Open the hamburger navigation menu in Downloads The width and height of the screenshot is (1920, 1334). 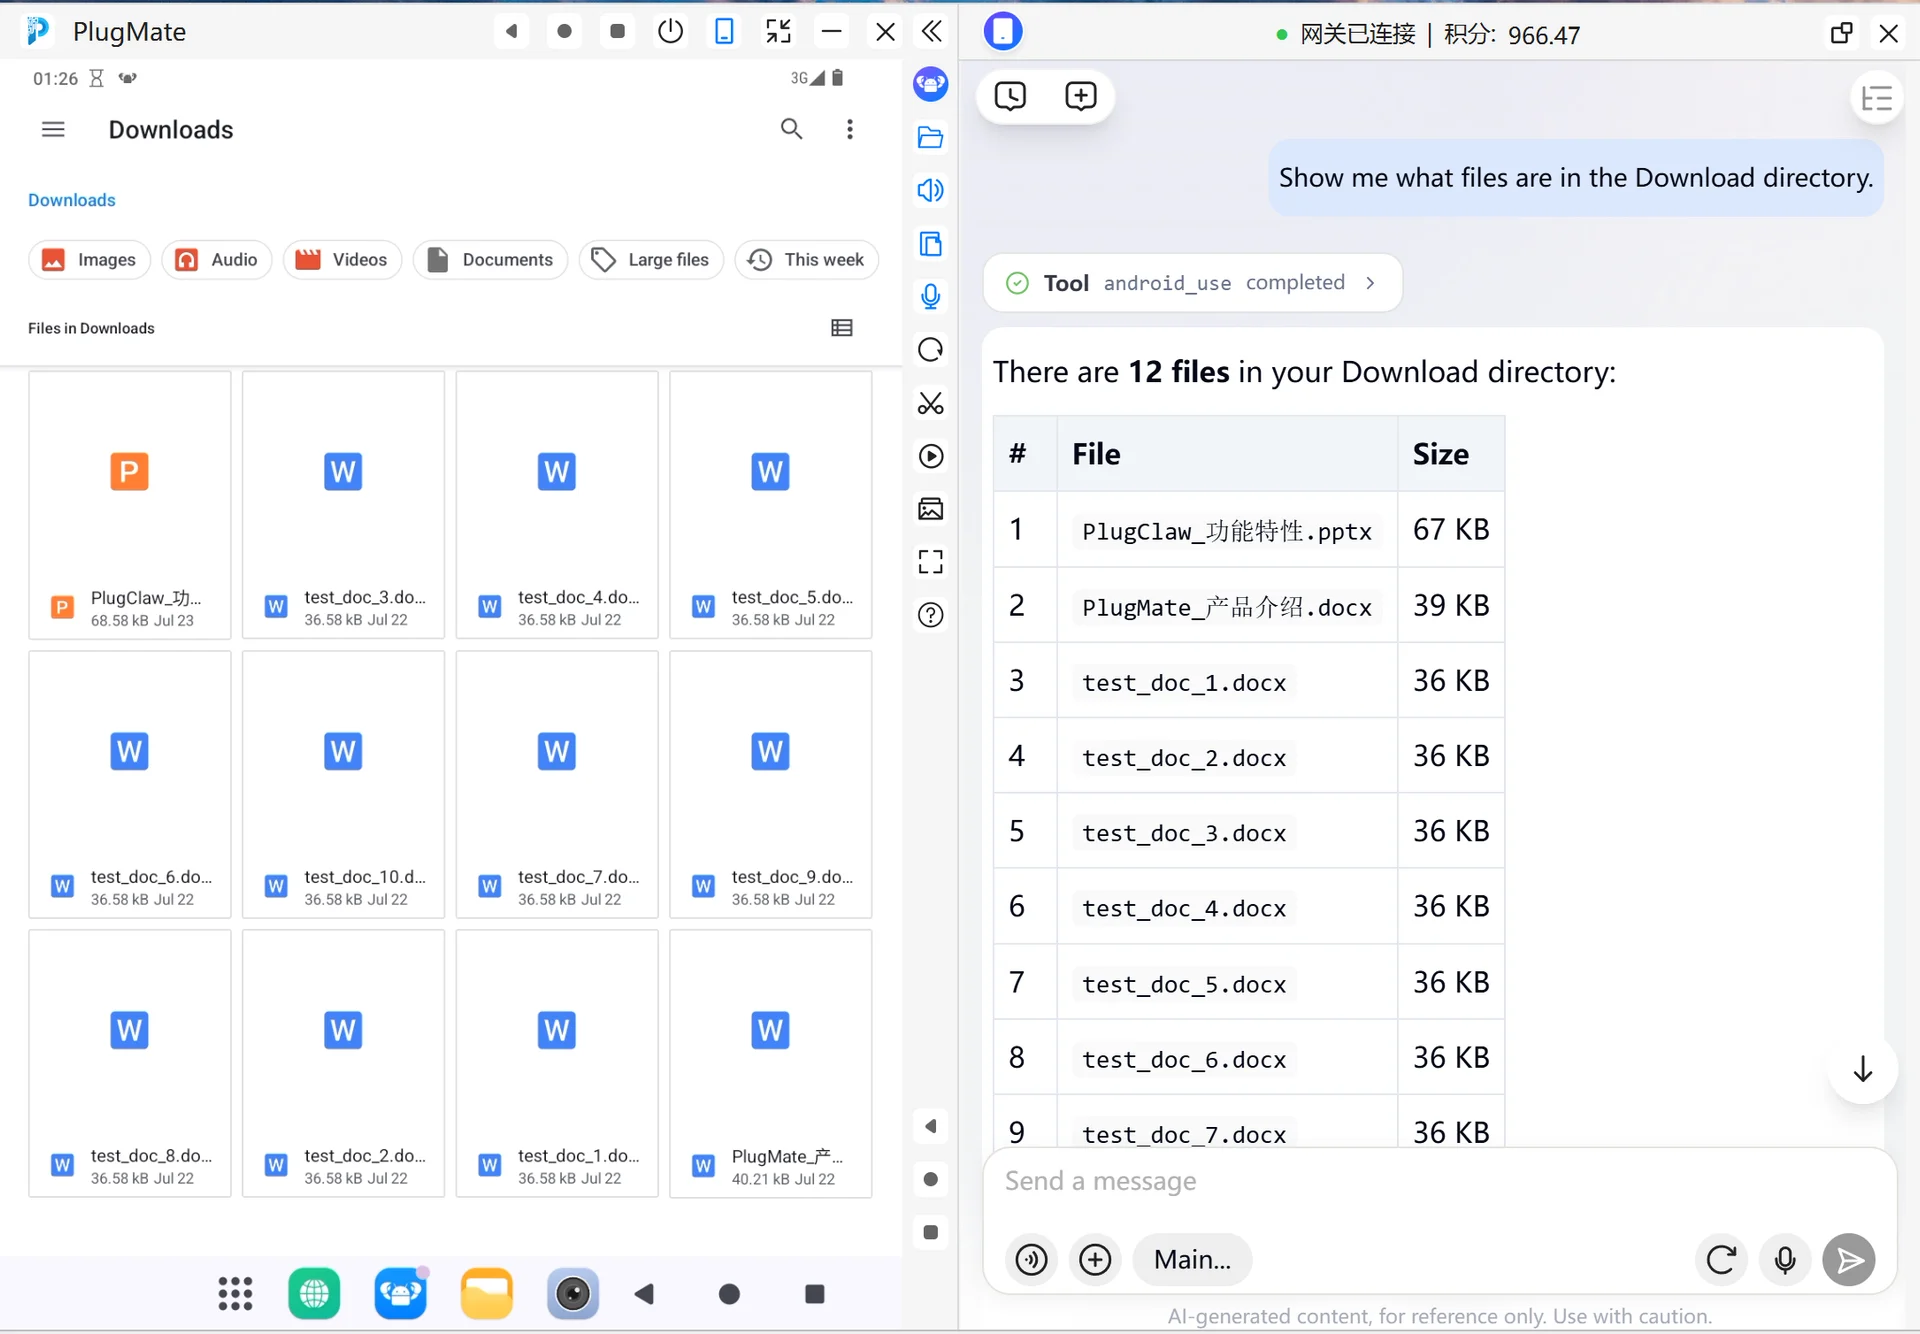pos(53,129)
